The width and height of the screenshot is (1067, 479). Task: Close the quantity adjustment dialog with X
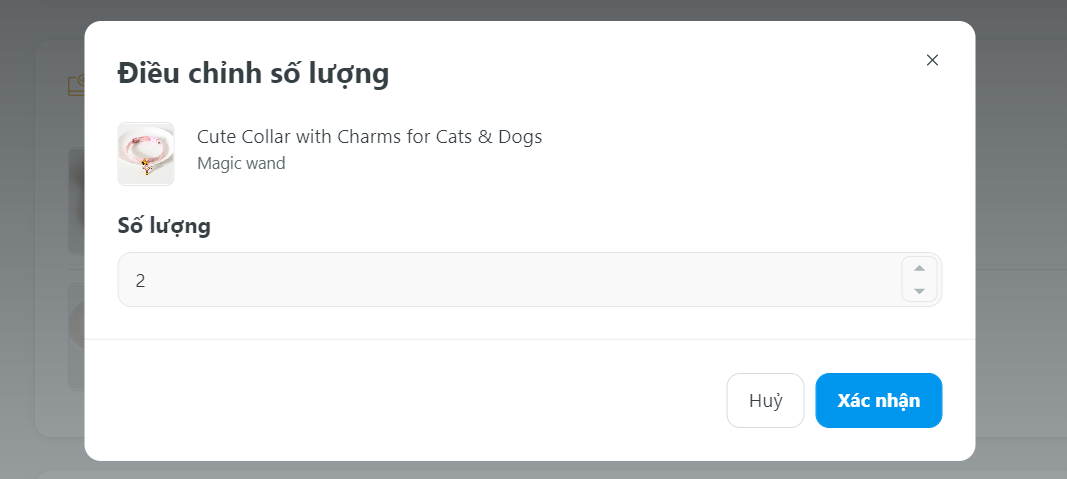(x=932, y=60)
